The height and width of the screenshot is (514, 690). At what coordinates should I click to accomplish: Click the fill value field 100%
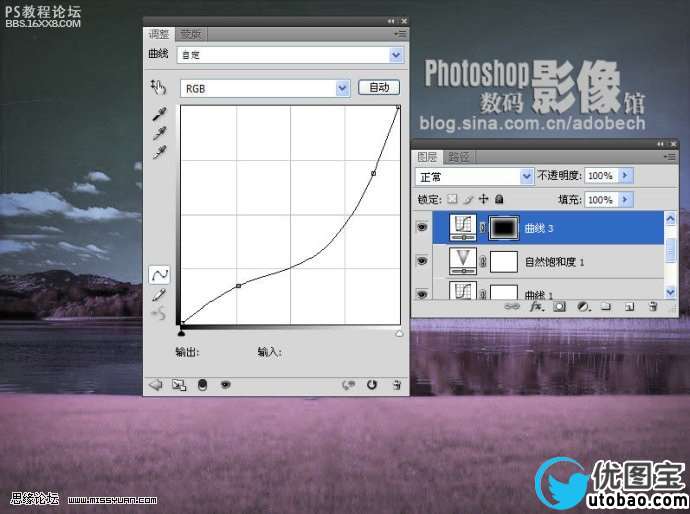(600, 200)
